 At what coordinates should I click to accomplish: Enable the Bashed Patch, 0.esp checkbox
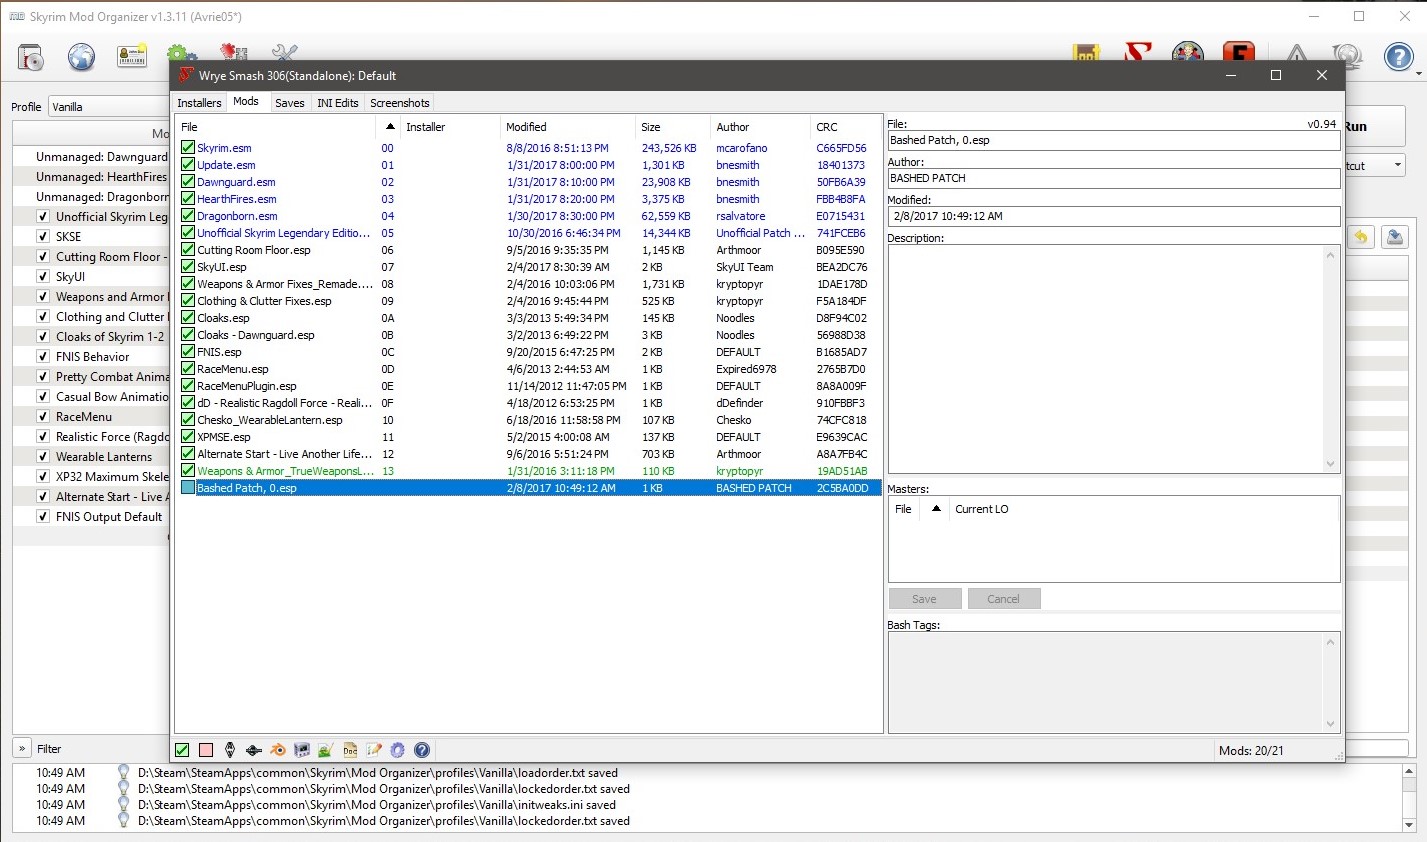pos(188,488)
